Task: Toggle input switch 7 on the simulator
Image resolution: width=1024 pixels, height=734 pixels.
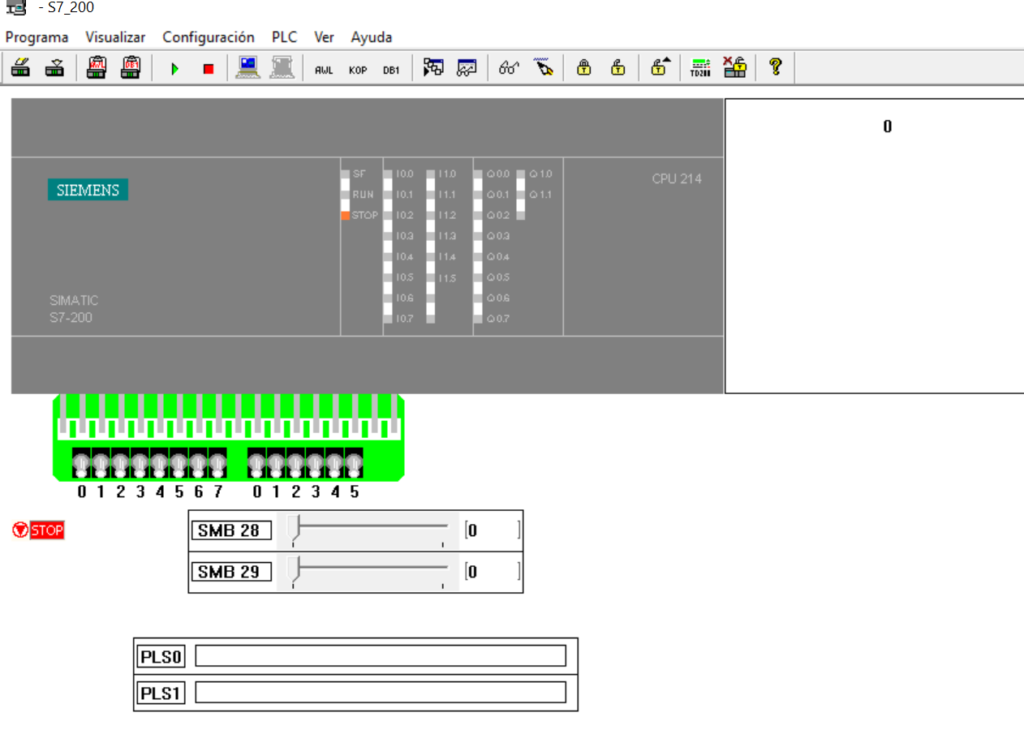Action: pos(217,464)
